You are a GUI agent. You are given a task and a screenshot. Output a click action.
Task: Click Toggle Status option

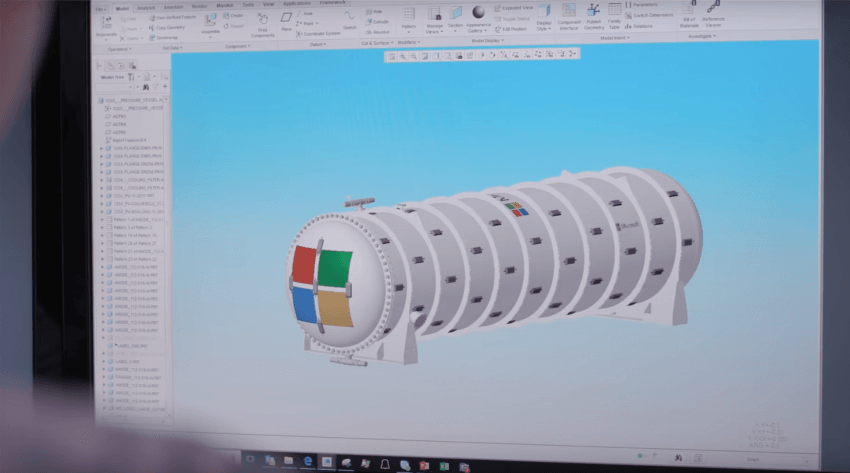[x=512, y=19]
